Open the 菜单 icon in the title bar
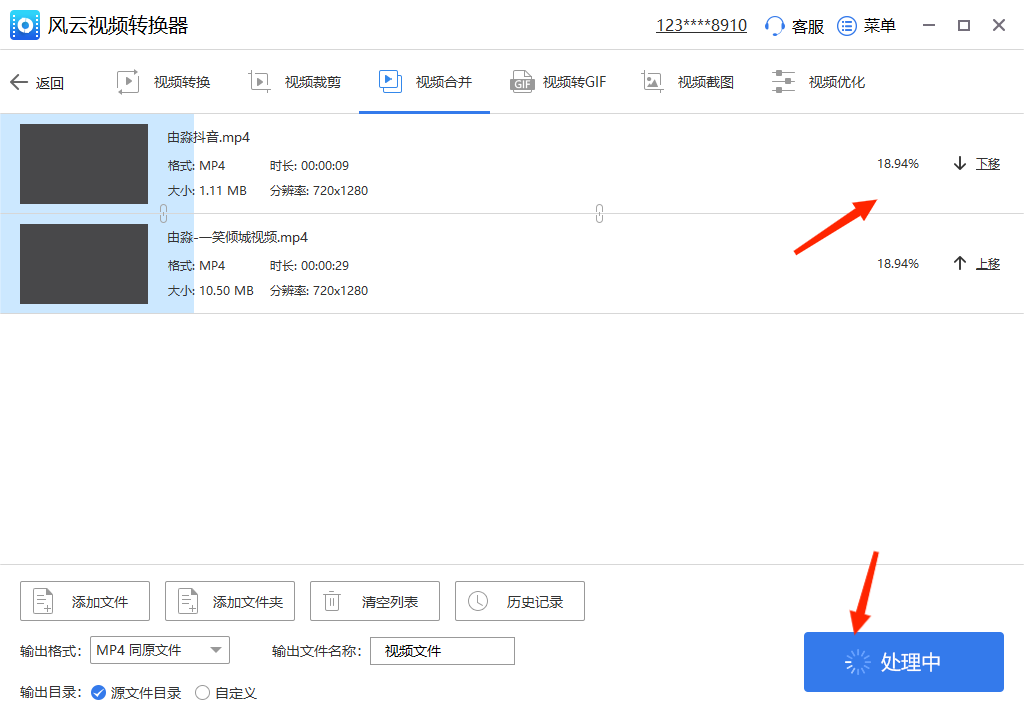The image size is (1024, 720). [x=845, y=25]
